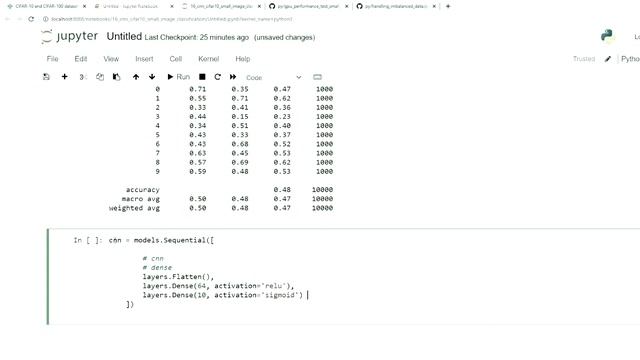Open the Insert menu
This screenshot has height=360, width=640.
[x=144, y=59]
